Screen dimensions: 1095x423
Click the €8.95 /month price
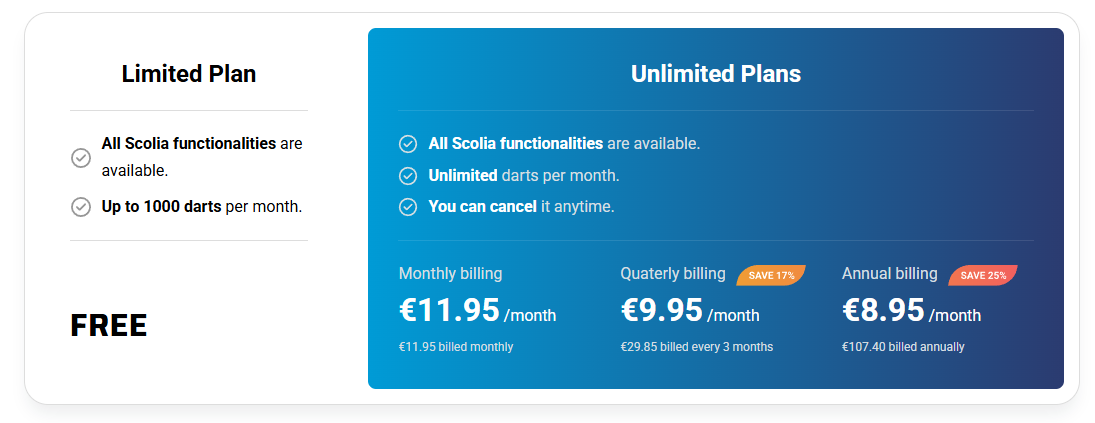click(x=911, y=311)
